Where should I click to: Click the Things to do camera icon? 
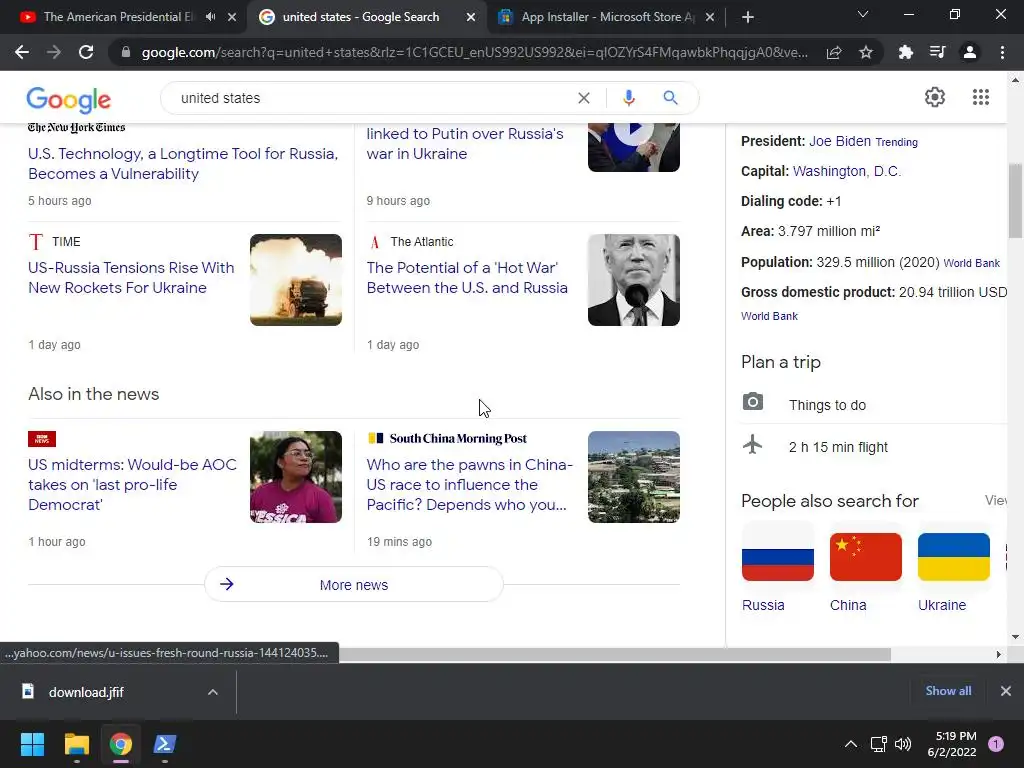click(x=752, y=402)
